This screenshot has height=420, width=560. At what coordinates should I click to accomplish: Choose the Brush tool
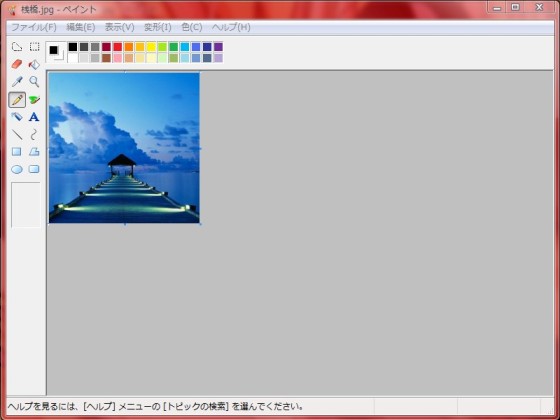(x=34, y=100)
